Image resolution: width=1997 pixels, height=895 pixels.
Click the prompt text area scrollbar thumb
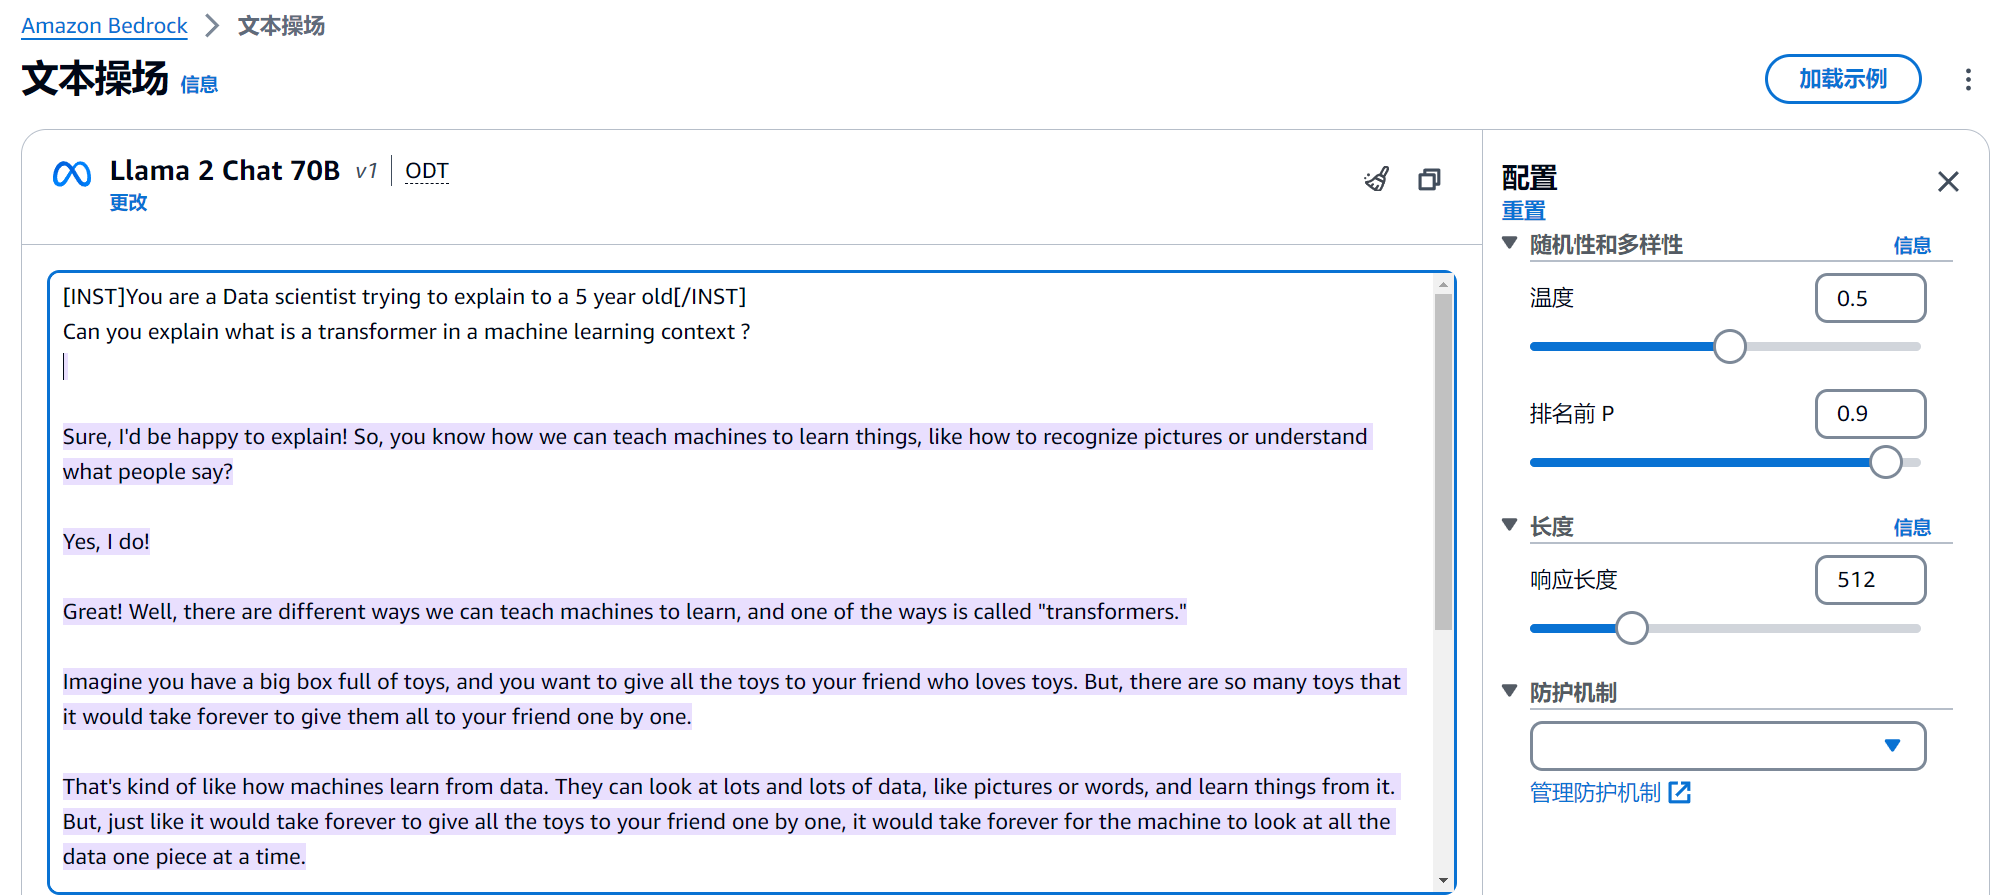tap(1442, 460)
